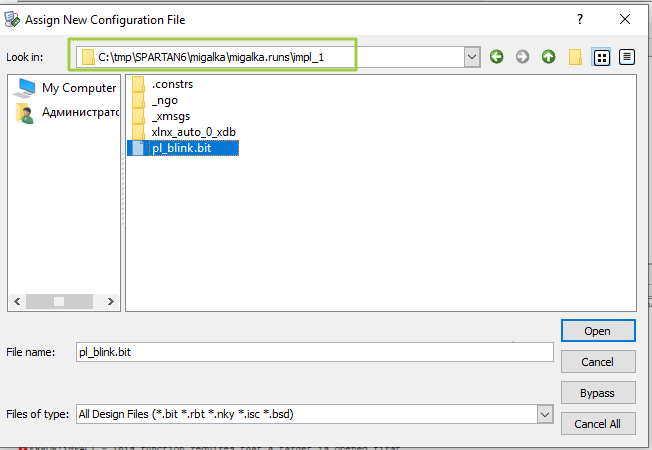652x450 pixels.
Task: Click the greyed forward arrow icon
Action: click(522, 57)
